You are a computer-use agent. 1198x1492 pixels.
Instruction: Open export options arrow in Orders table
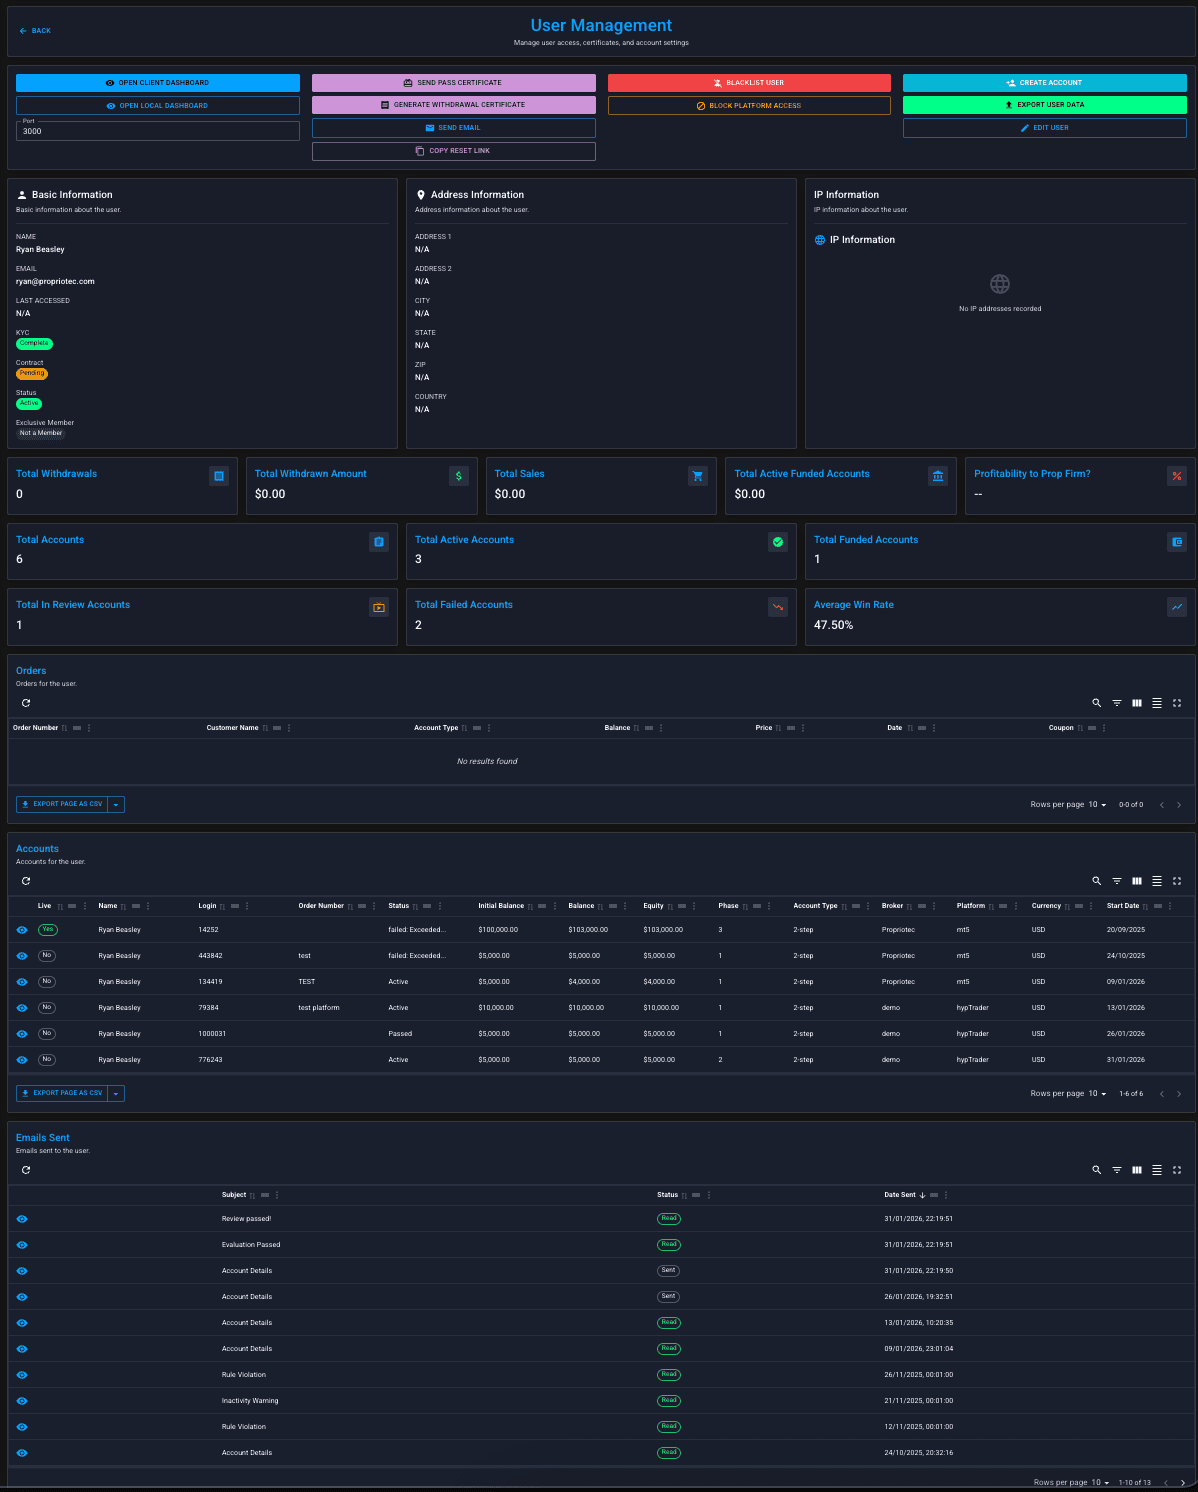tap(116, 804)
